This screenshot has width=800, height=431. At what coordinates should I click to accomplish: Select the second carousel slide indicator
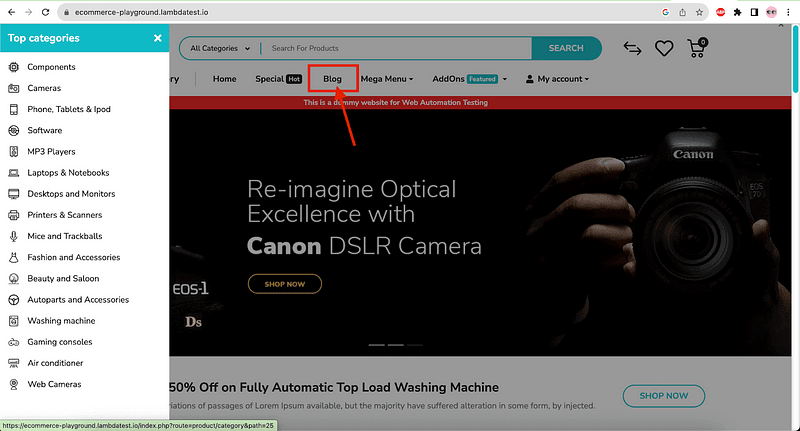pos(395,345)
